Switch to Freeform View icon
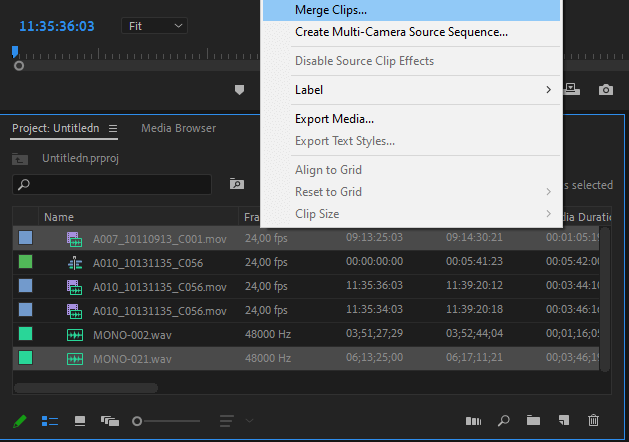Image resolution: width=629 pixels, height=442 pixels. pos(110,421)
